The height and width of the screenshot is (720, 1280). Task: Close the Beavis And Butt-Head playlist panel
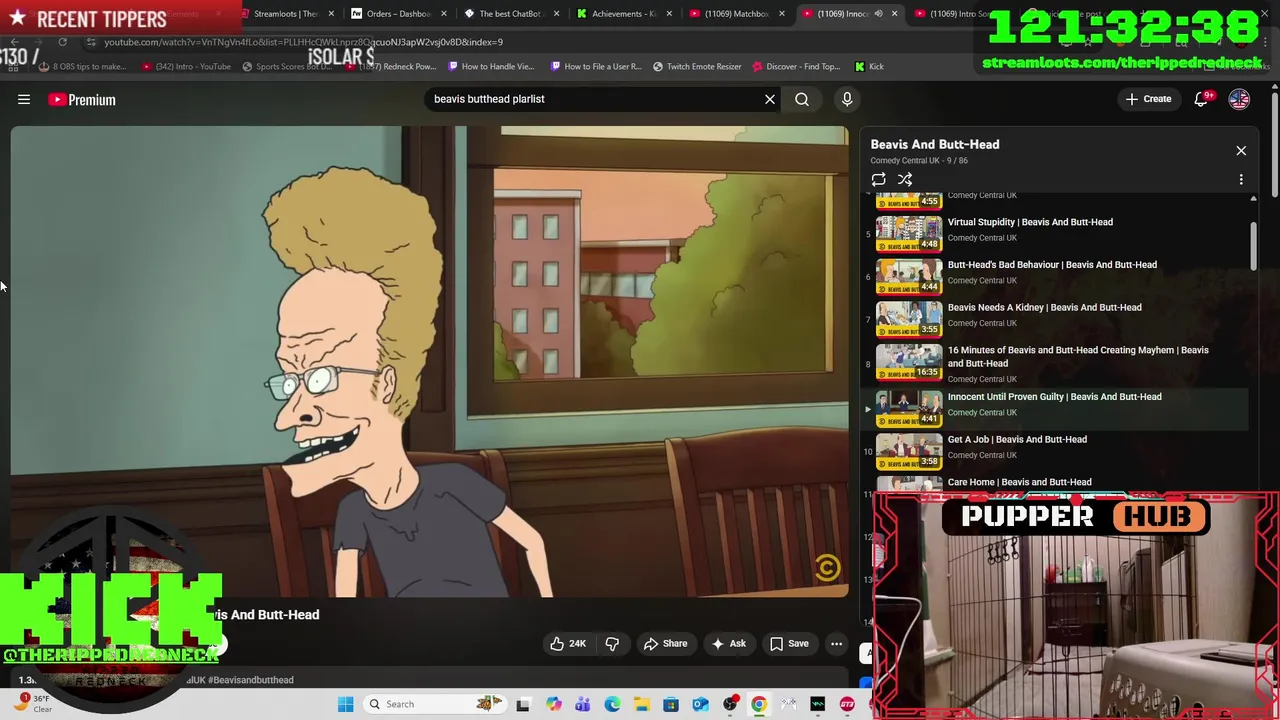pos(1241,151)
